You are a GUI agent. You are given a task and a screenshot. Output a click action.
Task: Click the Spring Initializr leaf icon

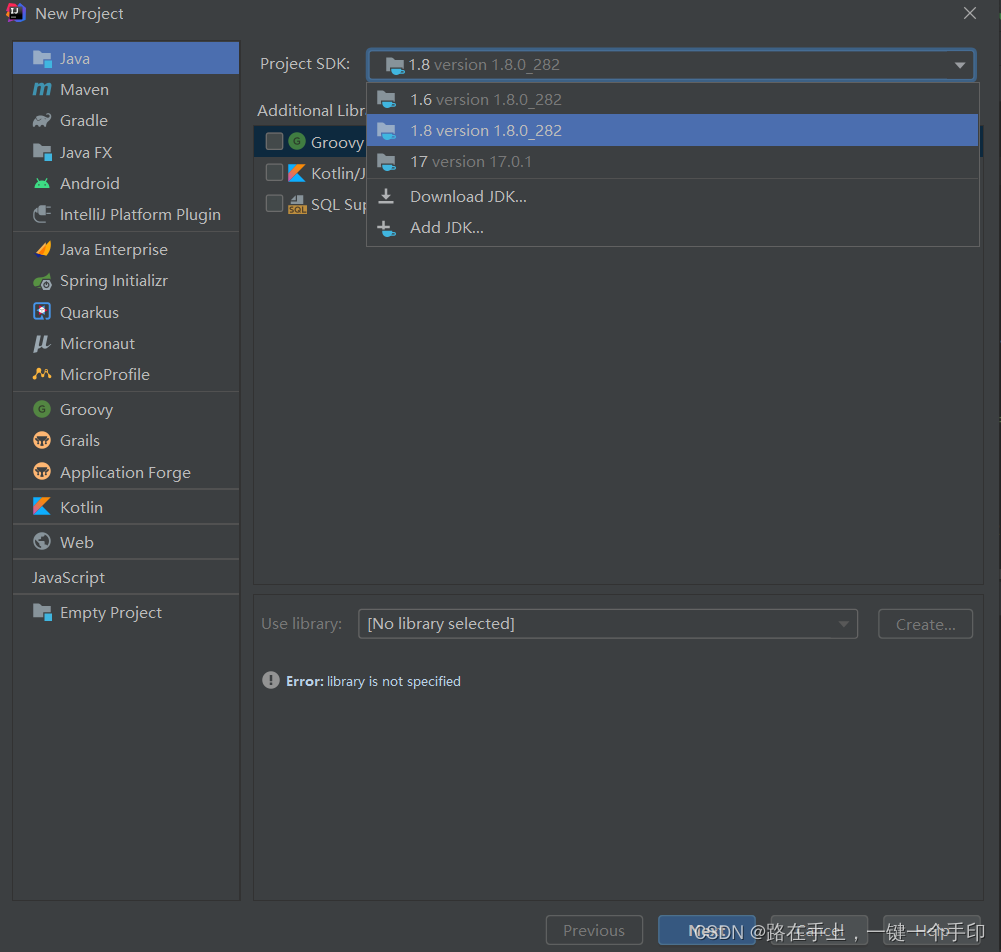42,281
